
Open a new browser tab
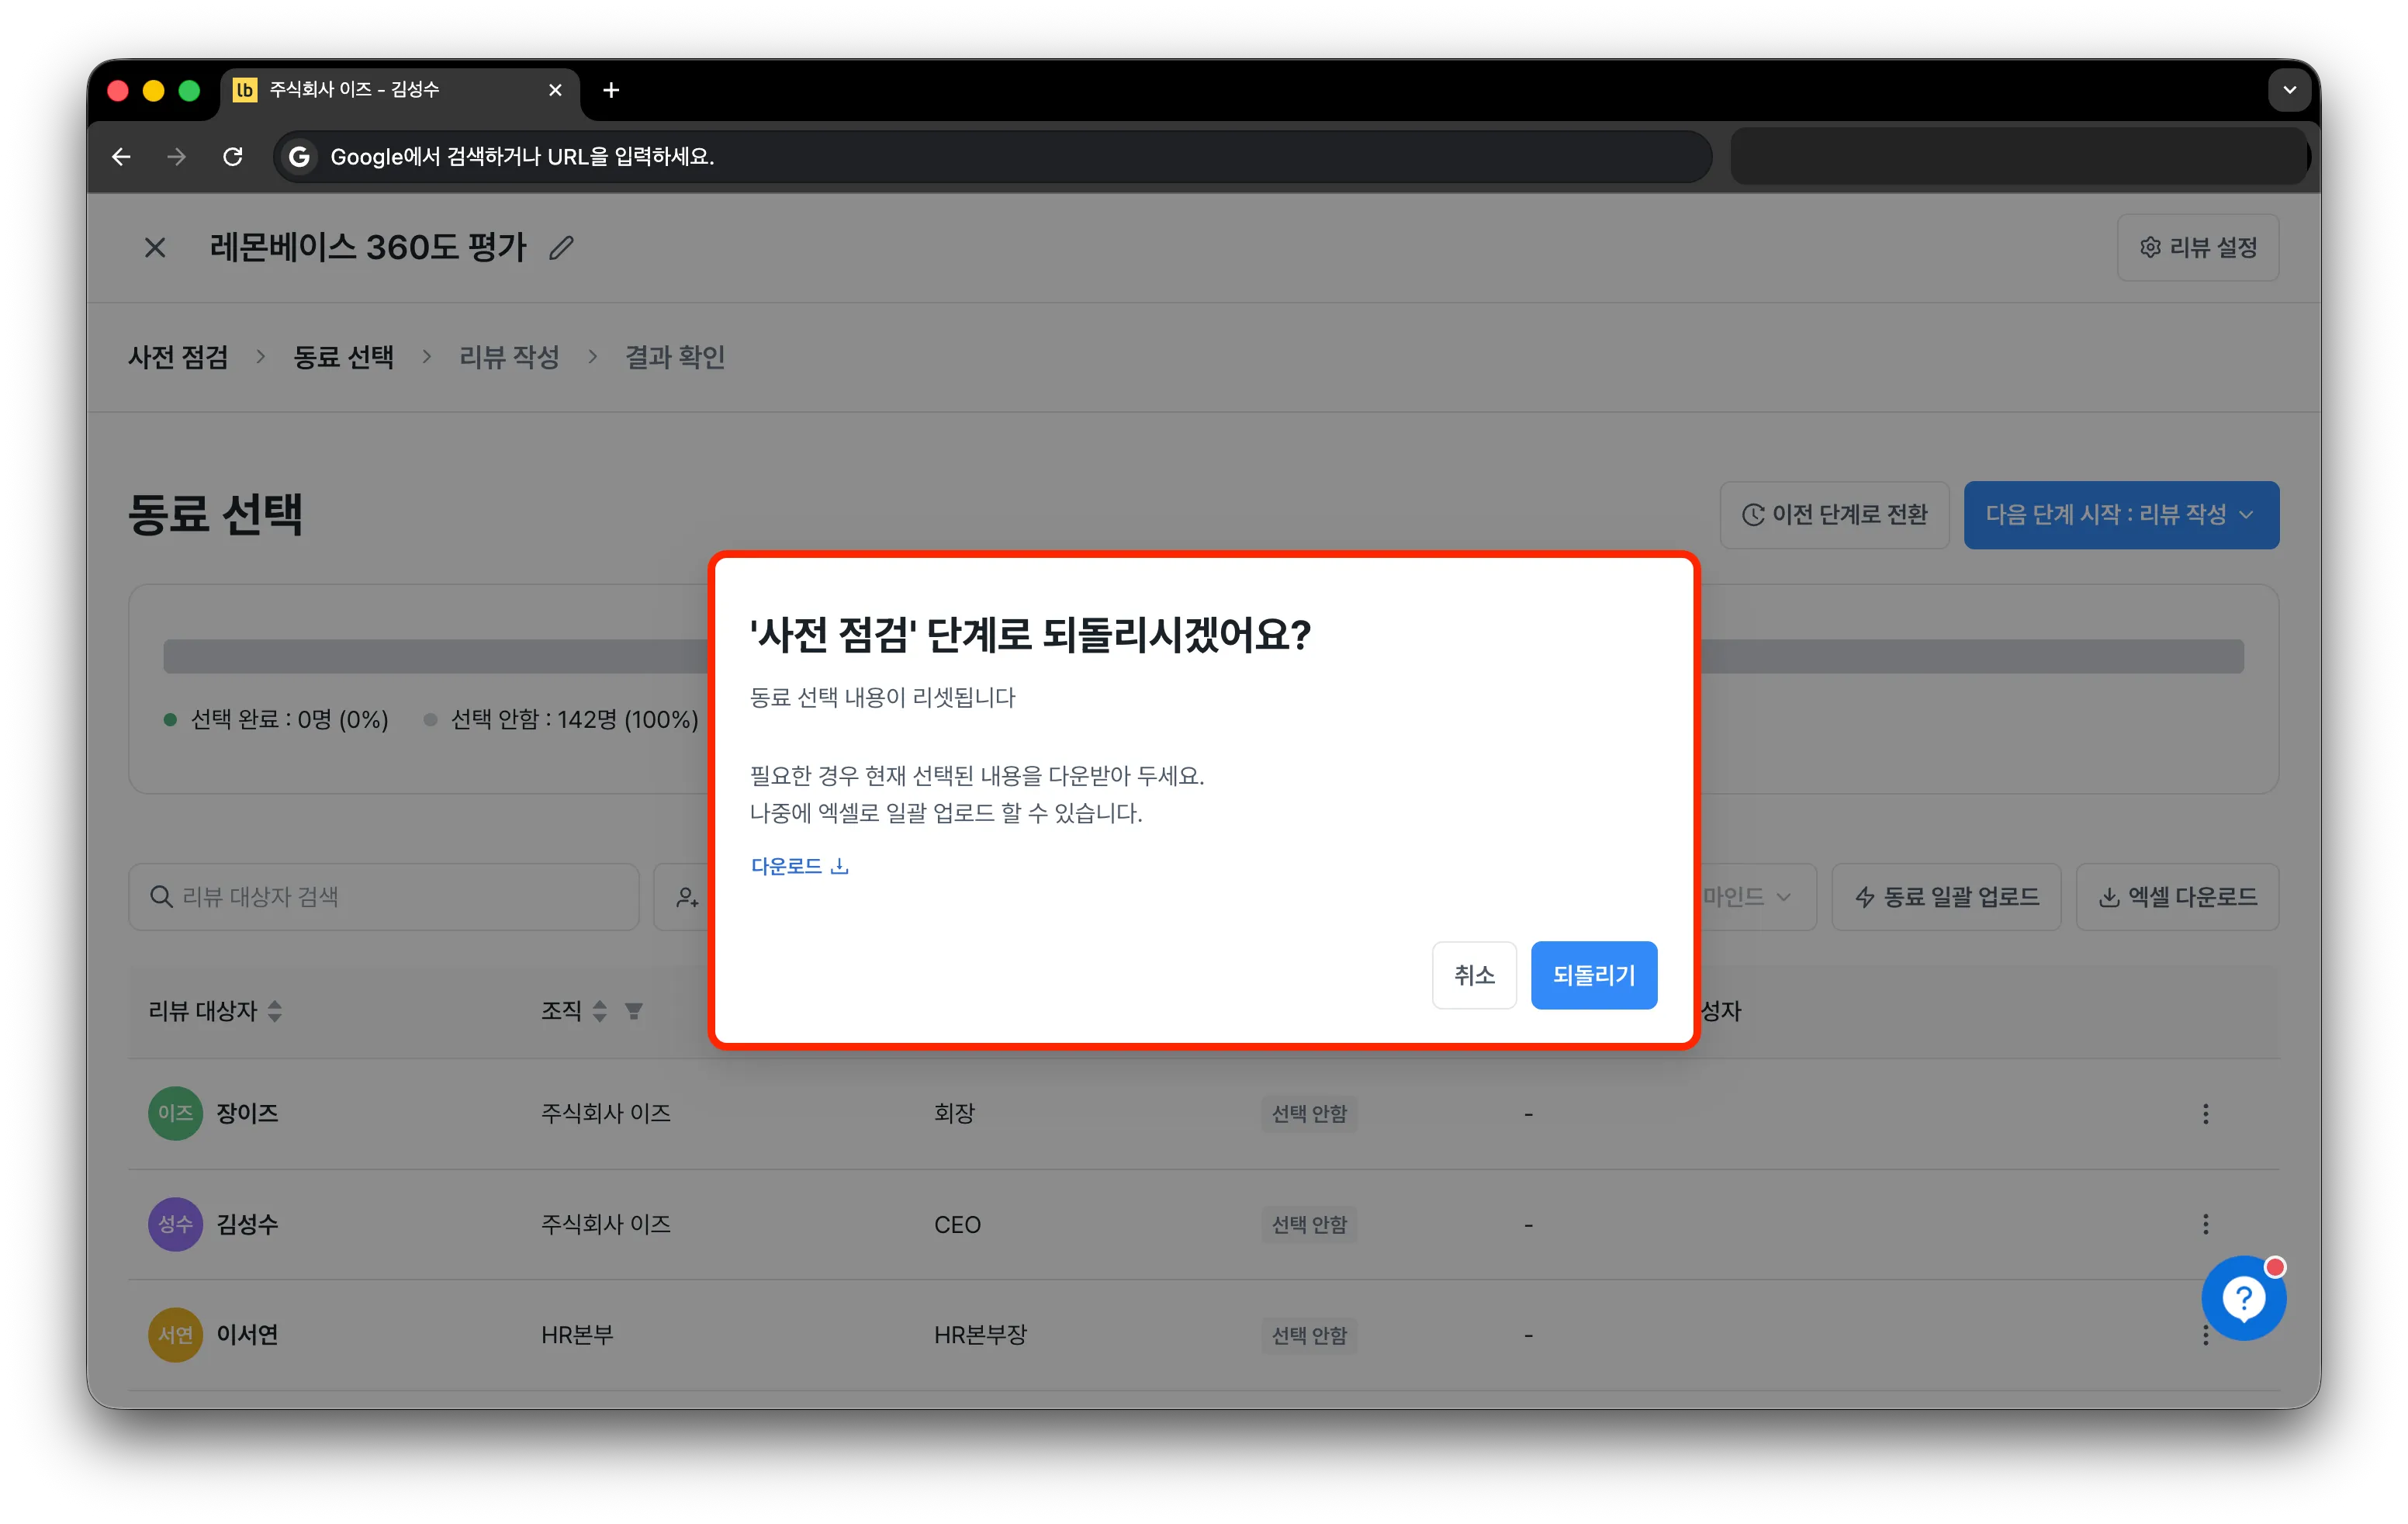point(611,90)
